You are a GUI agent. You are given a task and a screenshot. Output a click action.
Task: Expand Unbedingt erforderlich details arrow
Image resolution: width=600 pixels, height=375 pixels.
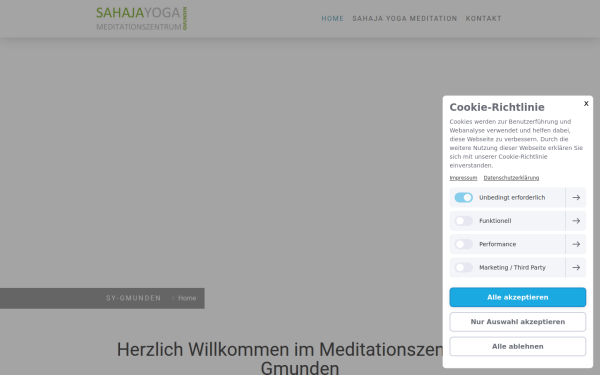576,197
